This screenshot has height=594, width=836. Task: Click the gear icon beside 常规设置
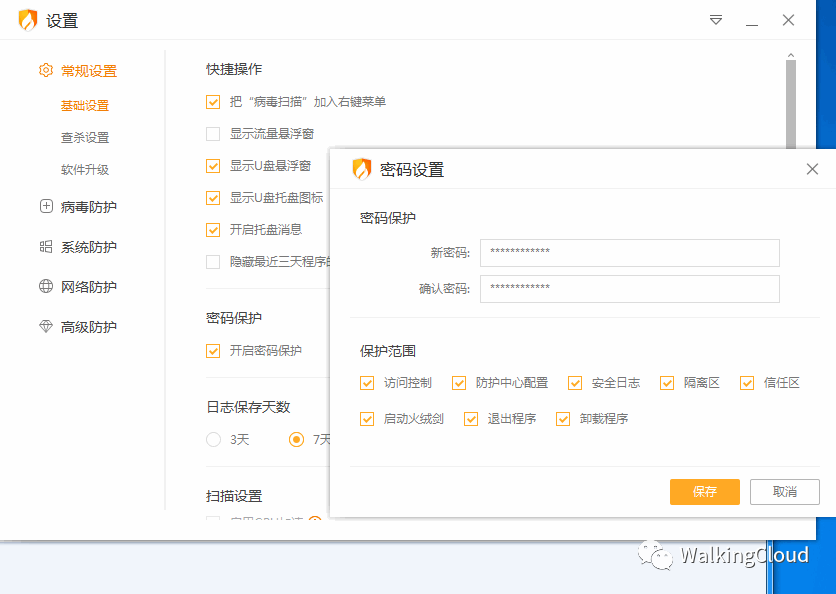coord(46,70)
